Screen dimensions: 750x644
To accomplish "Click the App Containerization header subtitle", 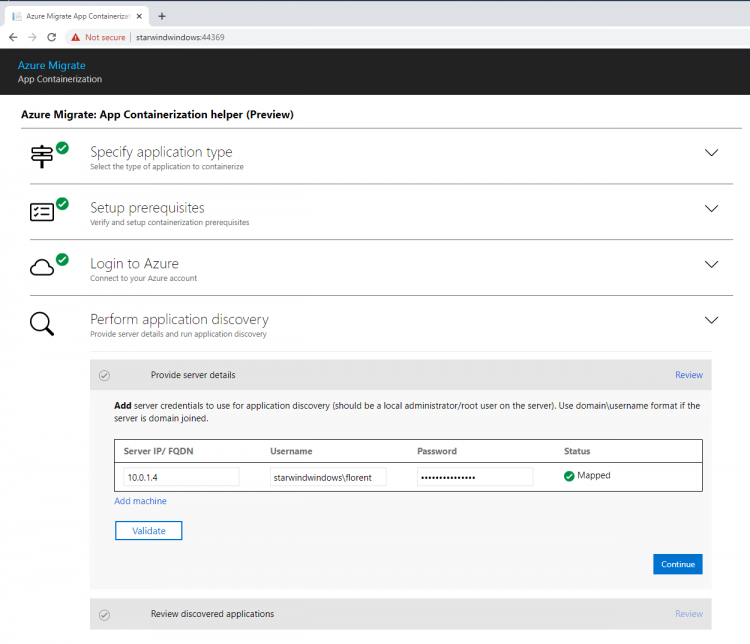I will (x=60, y=79).
